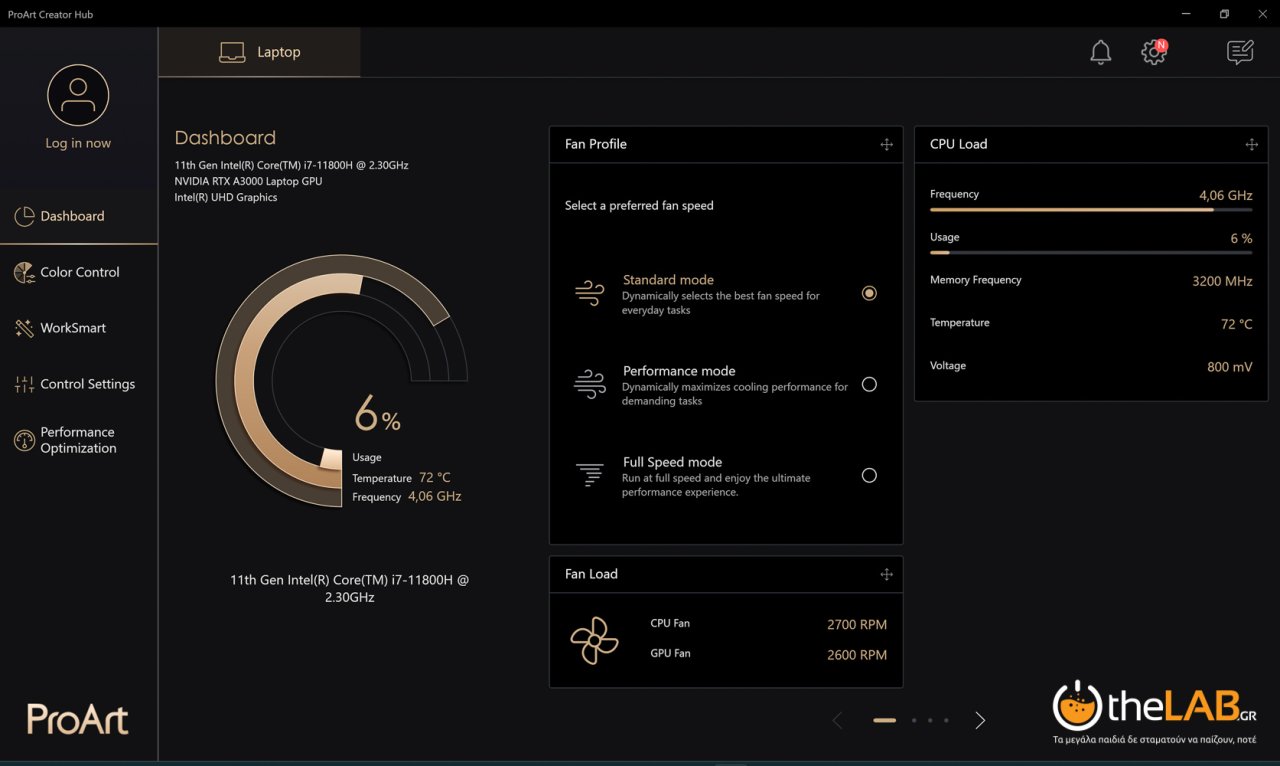This screenshot has height=766, width=1280.
Task: Click the fan icon in Fan Load
Action: tap(595, 638)
